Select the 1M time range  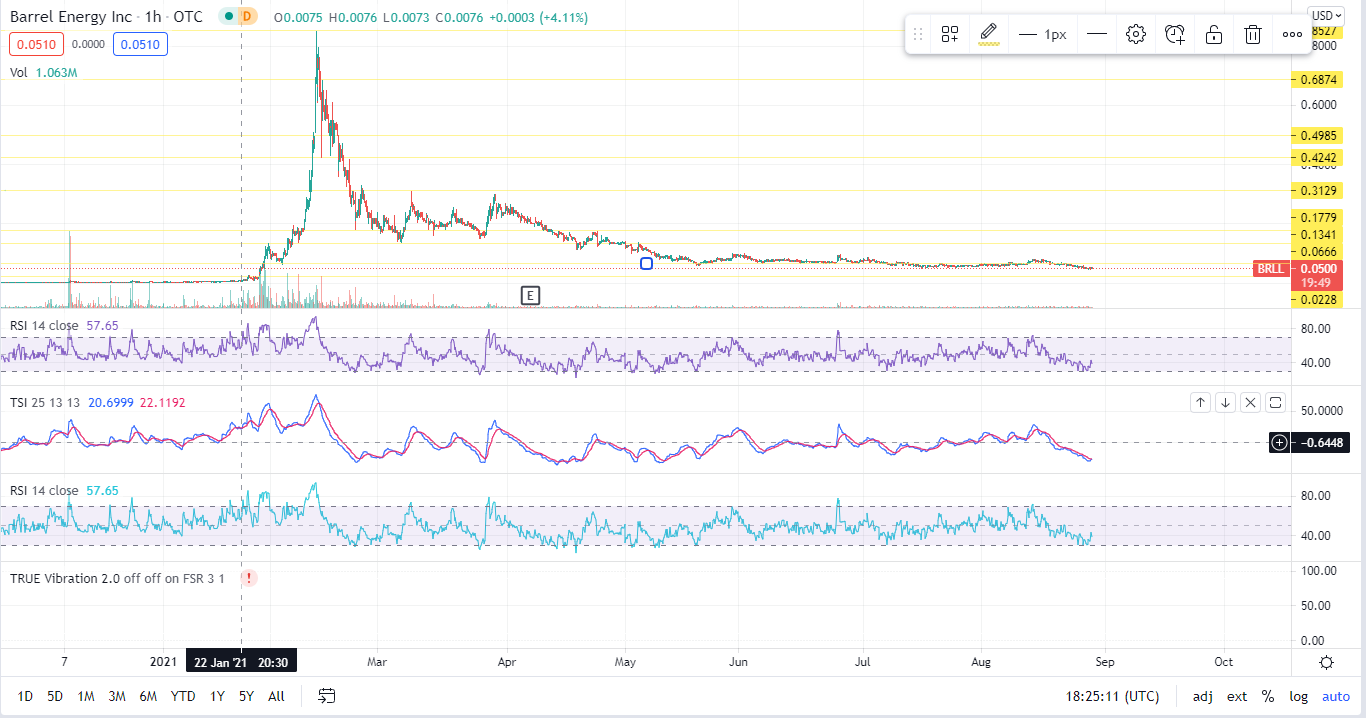click(x=86, y=696)
